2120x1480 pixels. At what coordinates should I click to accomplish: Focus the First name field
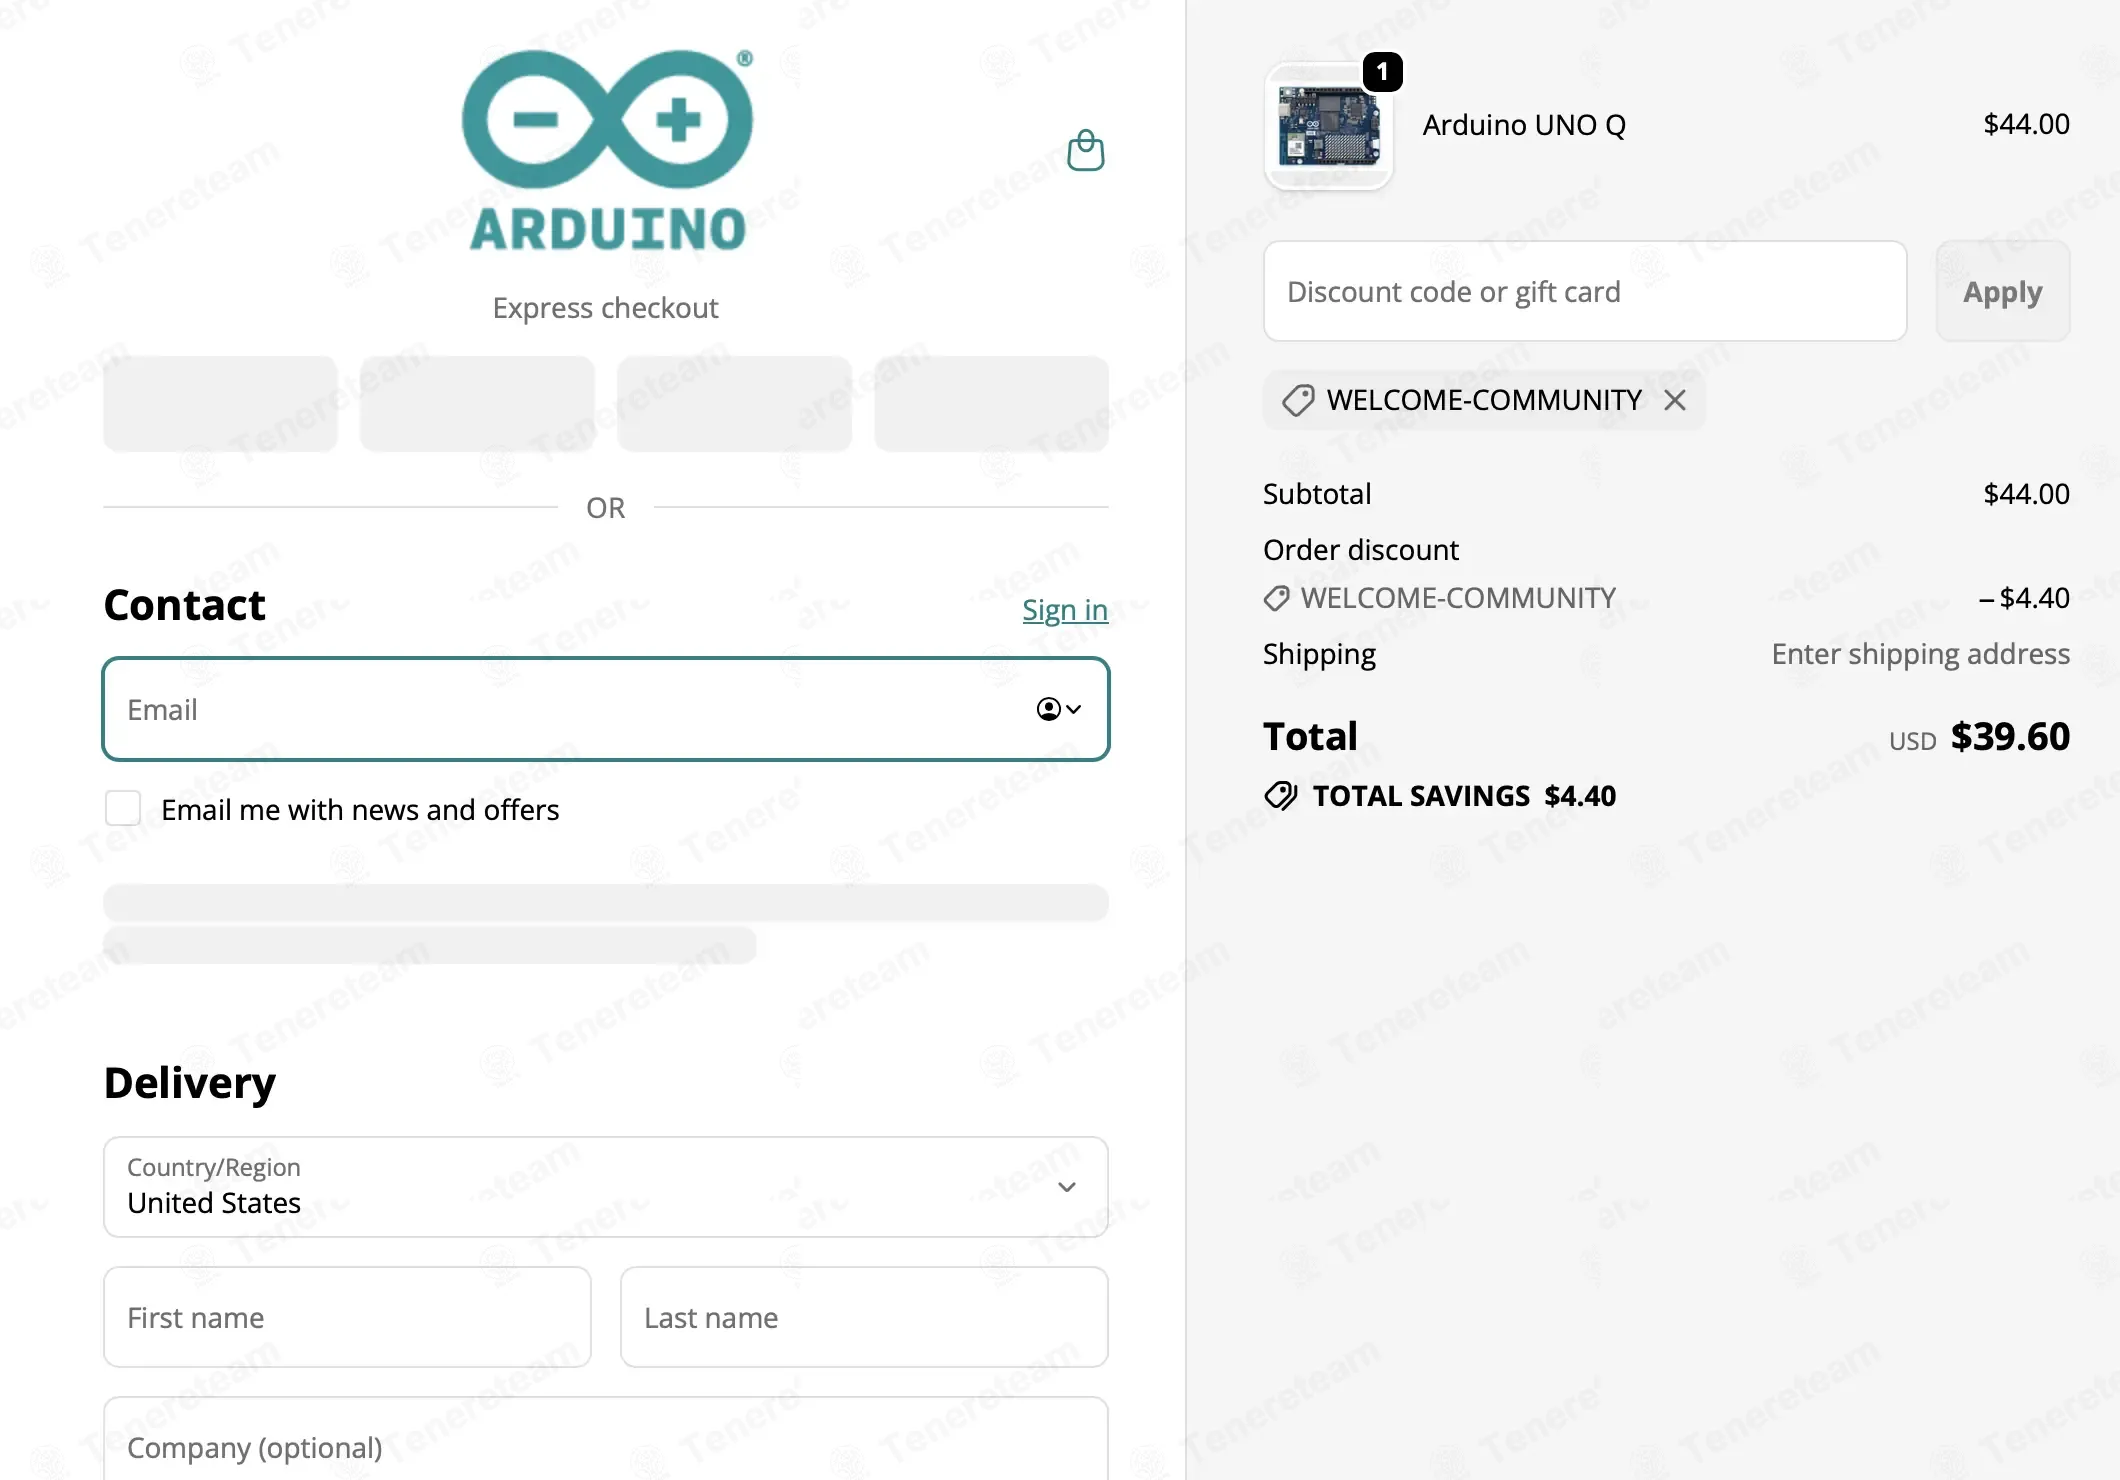coord(347,1317)
